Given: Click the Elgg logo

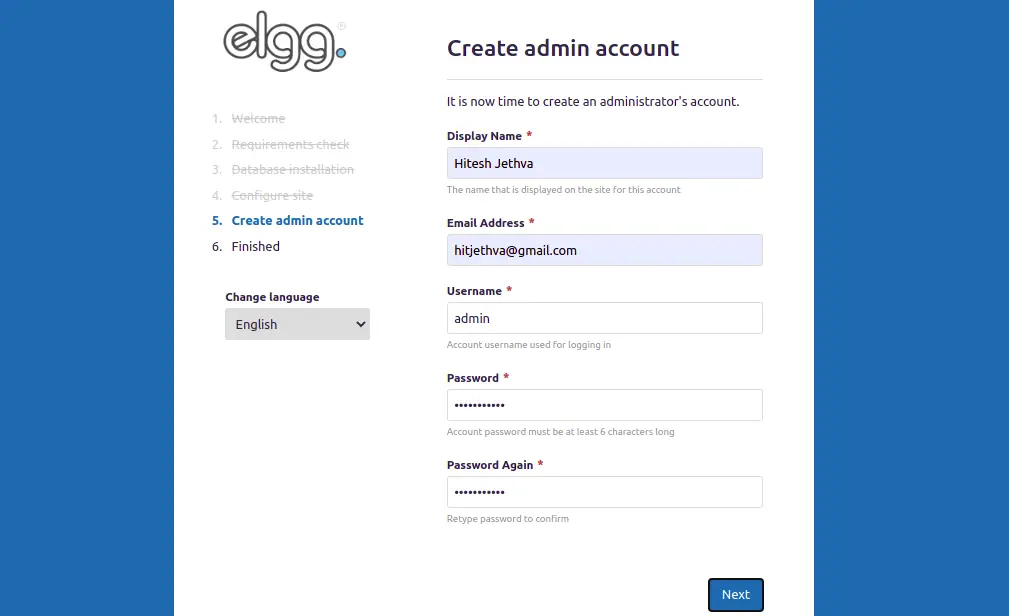Looking at the screenshot, I should (x=284, y=42).
